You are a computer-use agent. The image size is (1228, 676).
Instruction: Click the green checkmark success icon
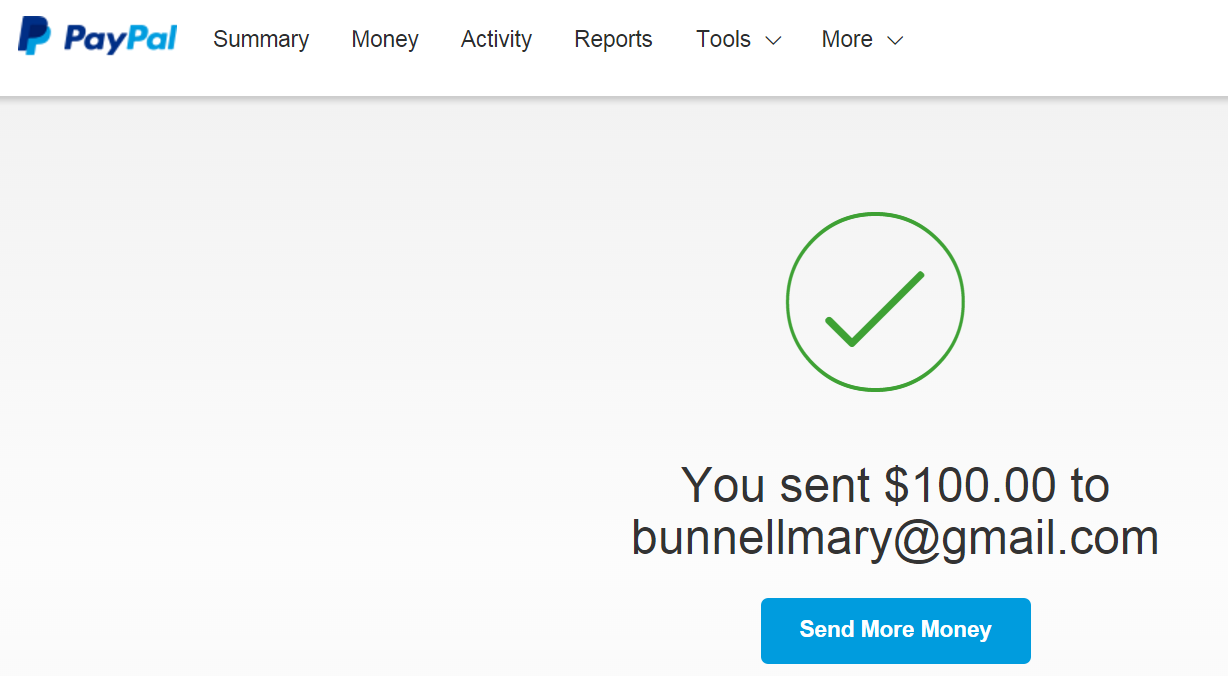click(x=874, y=308)
